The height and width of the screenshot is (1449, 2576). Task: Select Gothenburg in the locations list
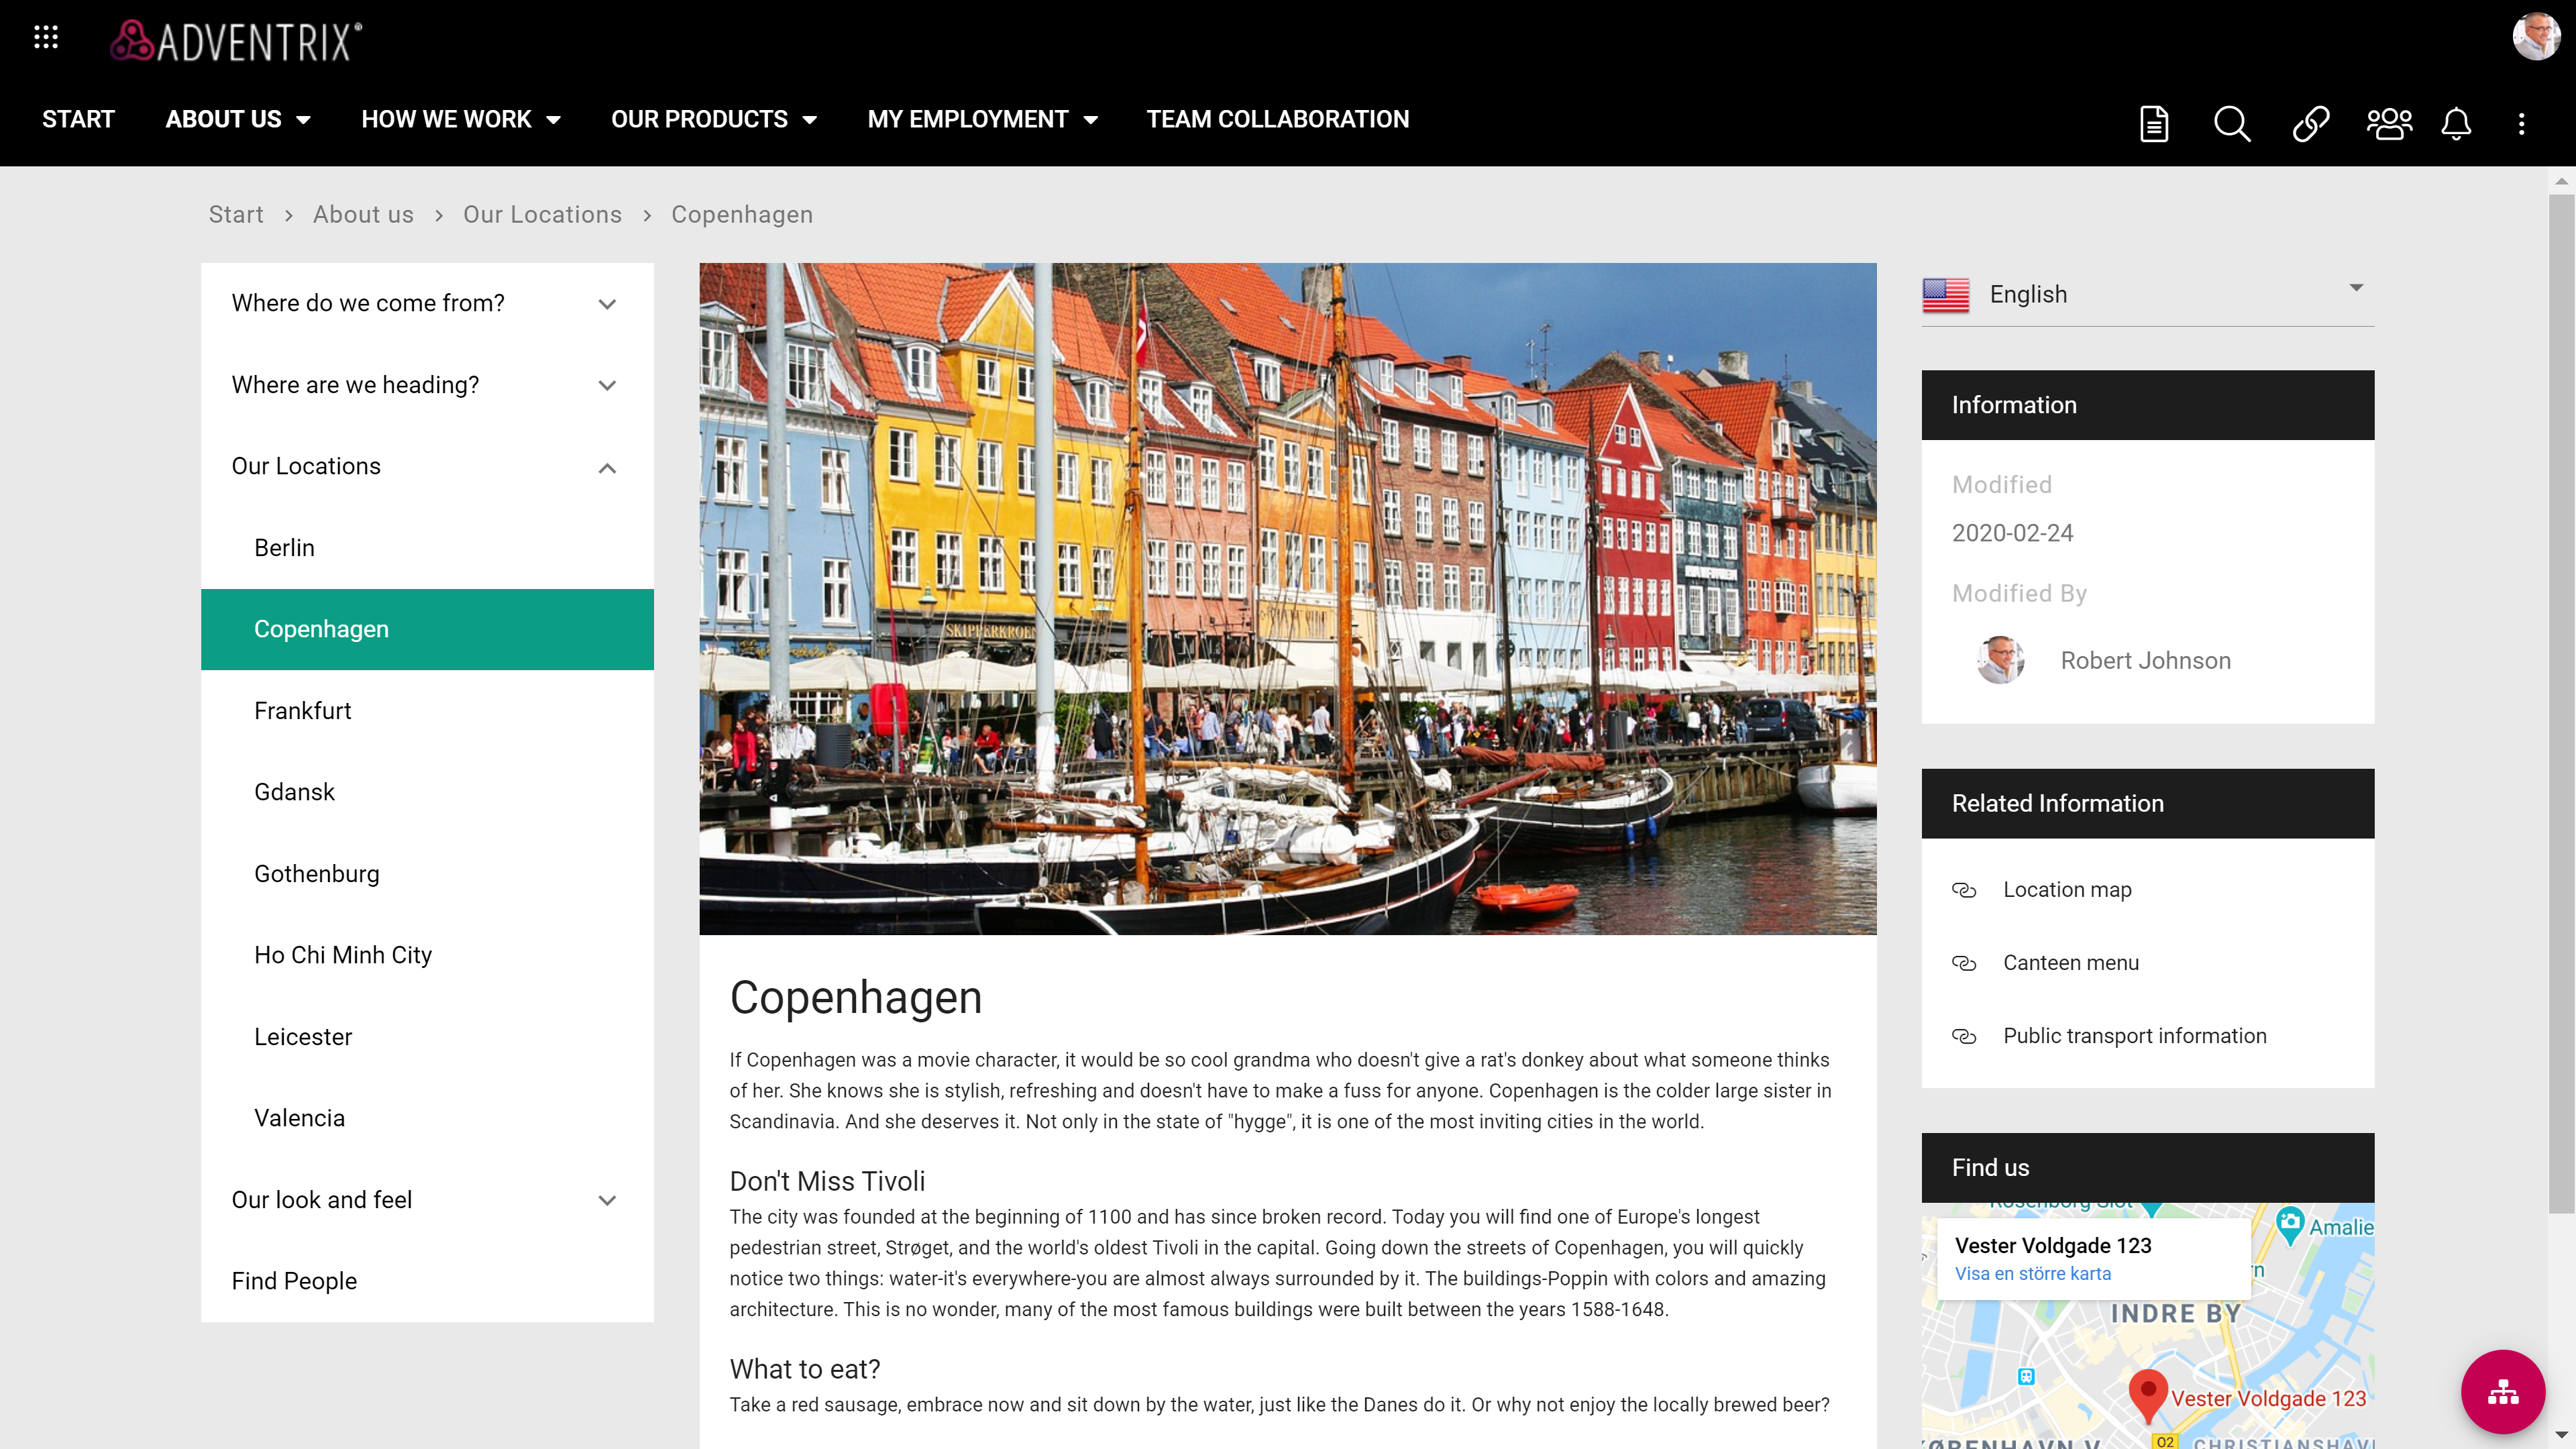coord(316,873)
